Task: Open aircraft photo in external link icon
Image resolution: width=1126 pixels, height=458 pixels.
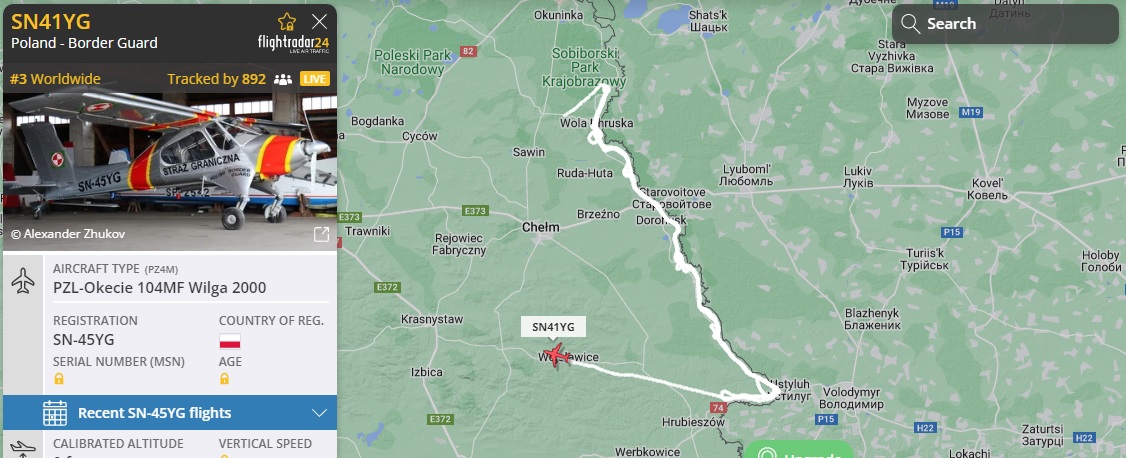Action: pos(321,234)
